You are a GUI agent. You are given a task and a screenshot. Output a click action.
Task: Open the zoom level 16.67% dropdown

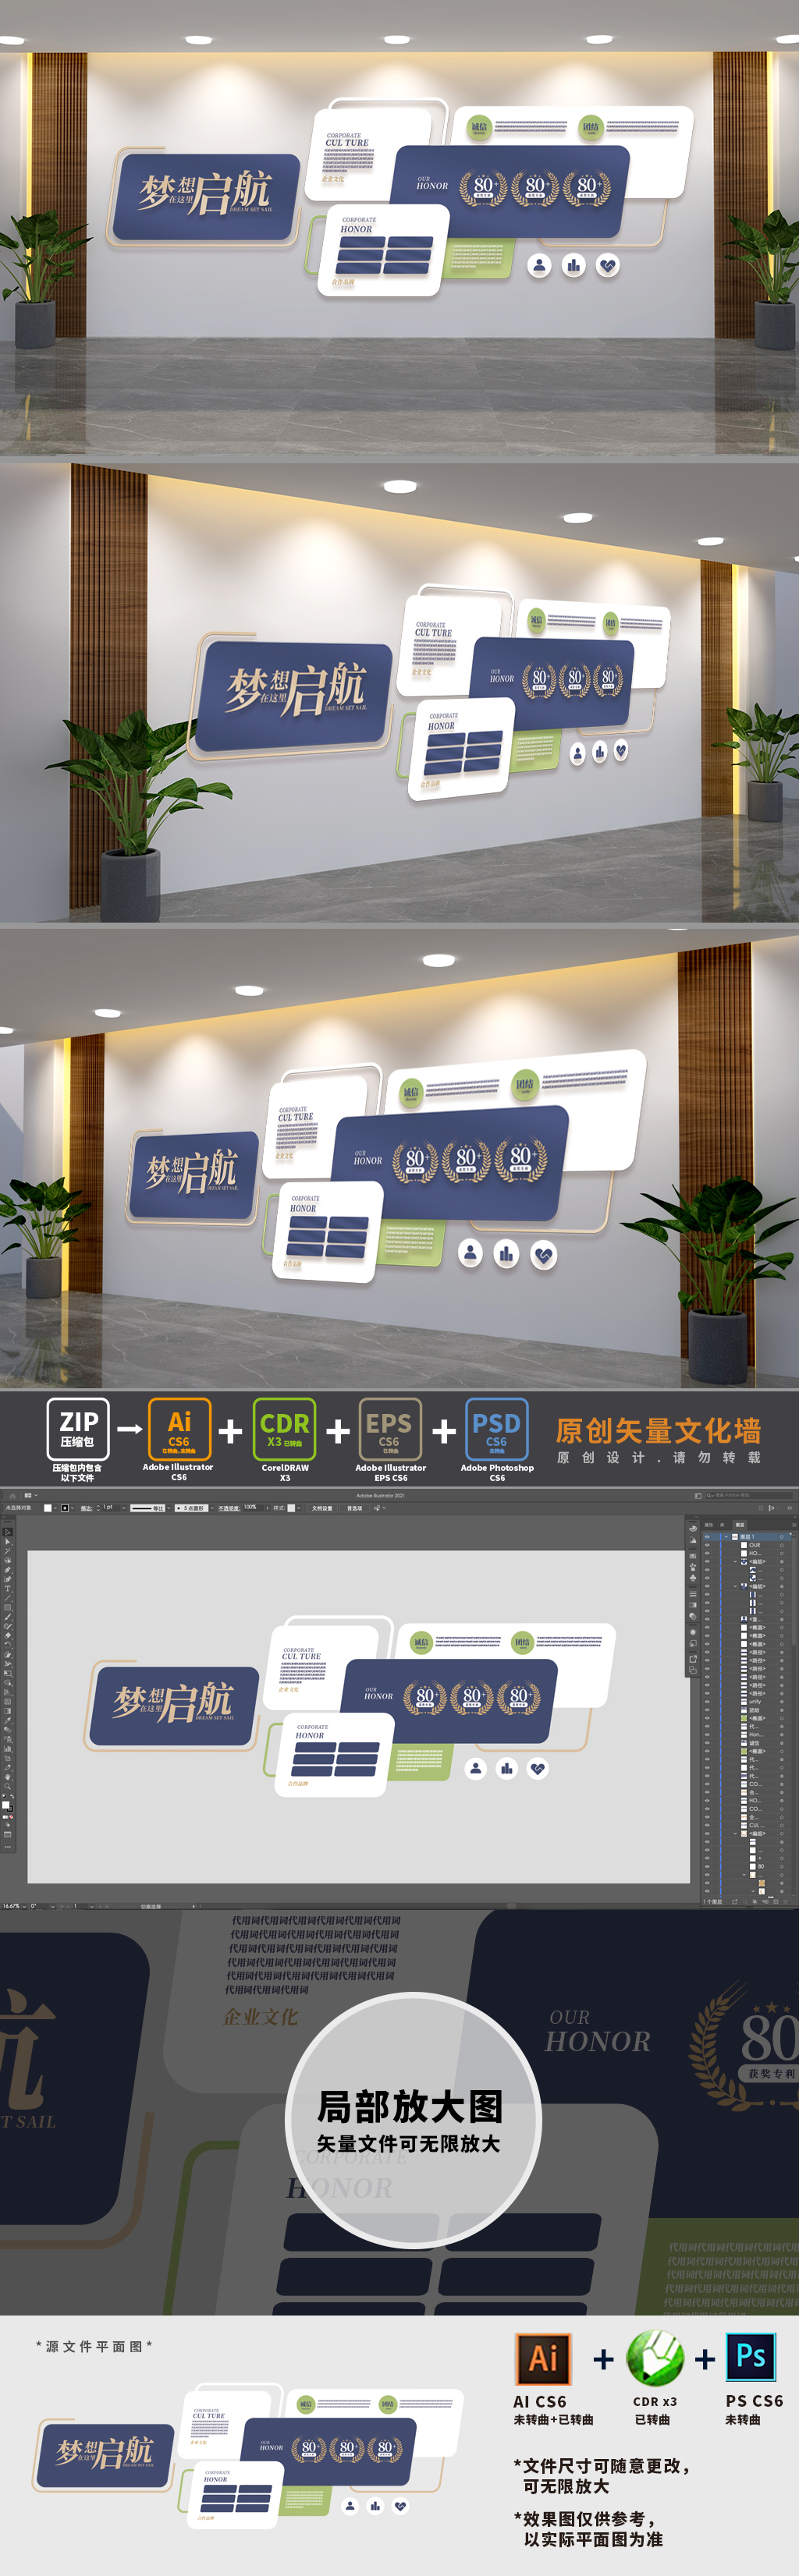[24, 1906]
